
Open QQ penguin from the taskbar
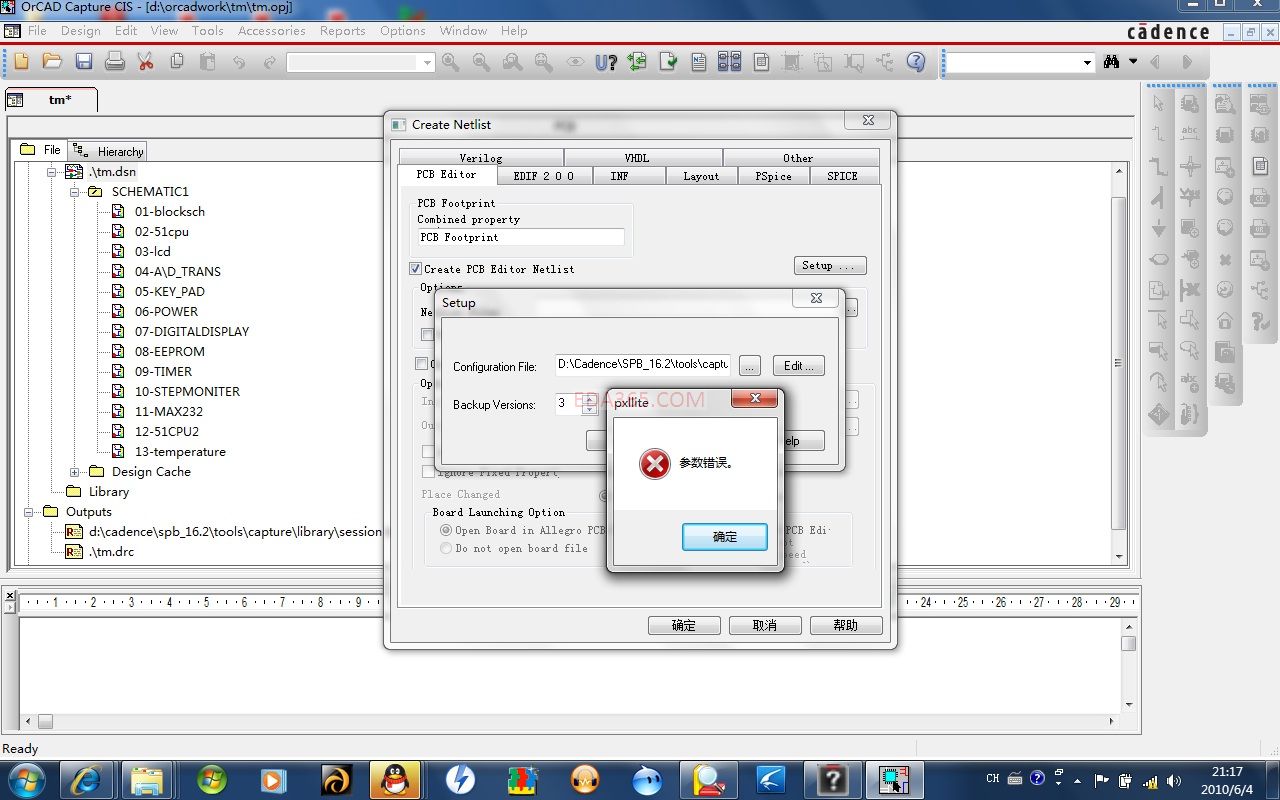395,779
